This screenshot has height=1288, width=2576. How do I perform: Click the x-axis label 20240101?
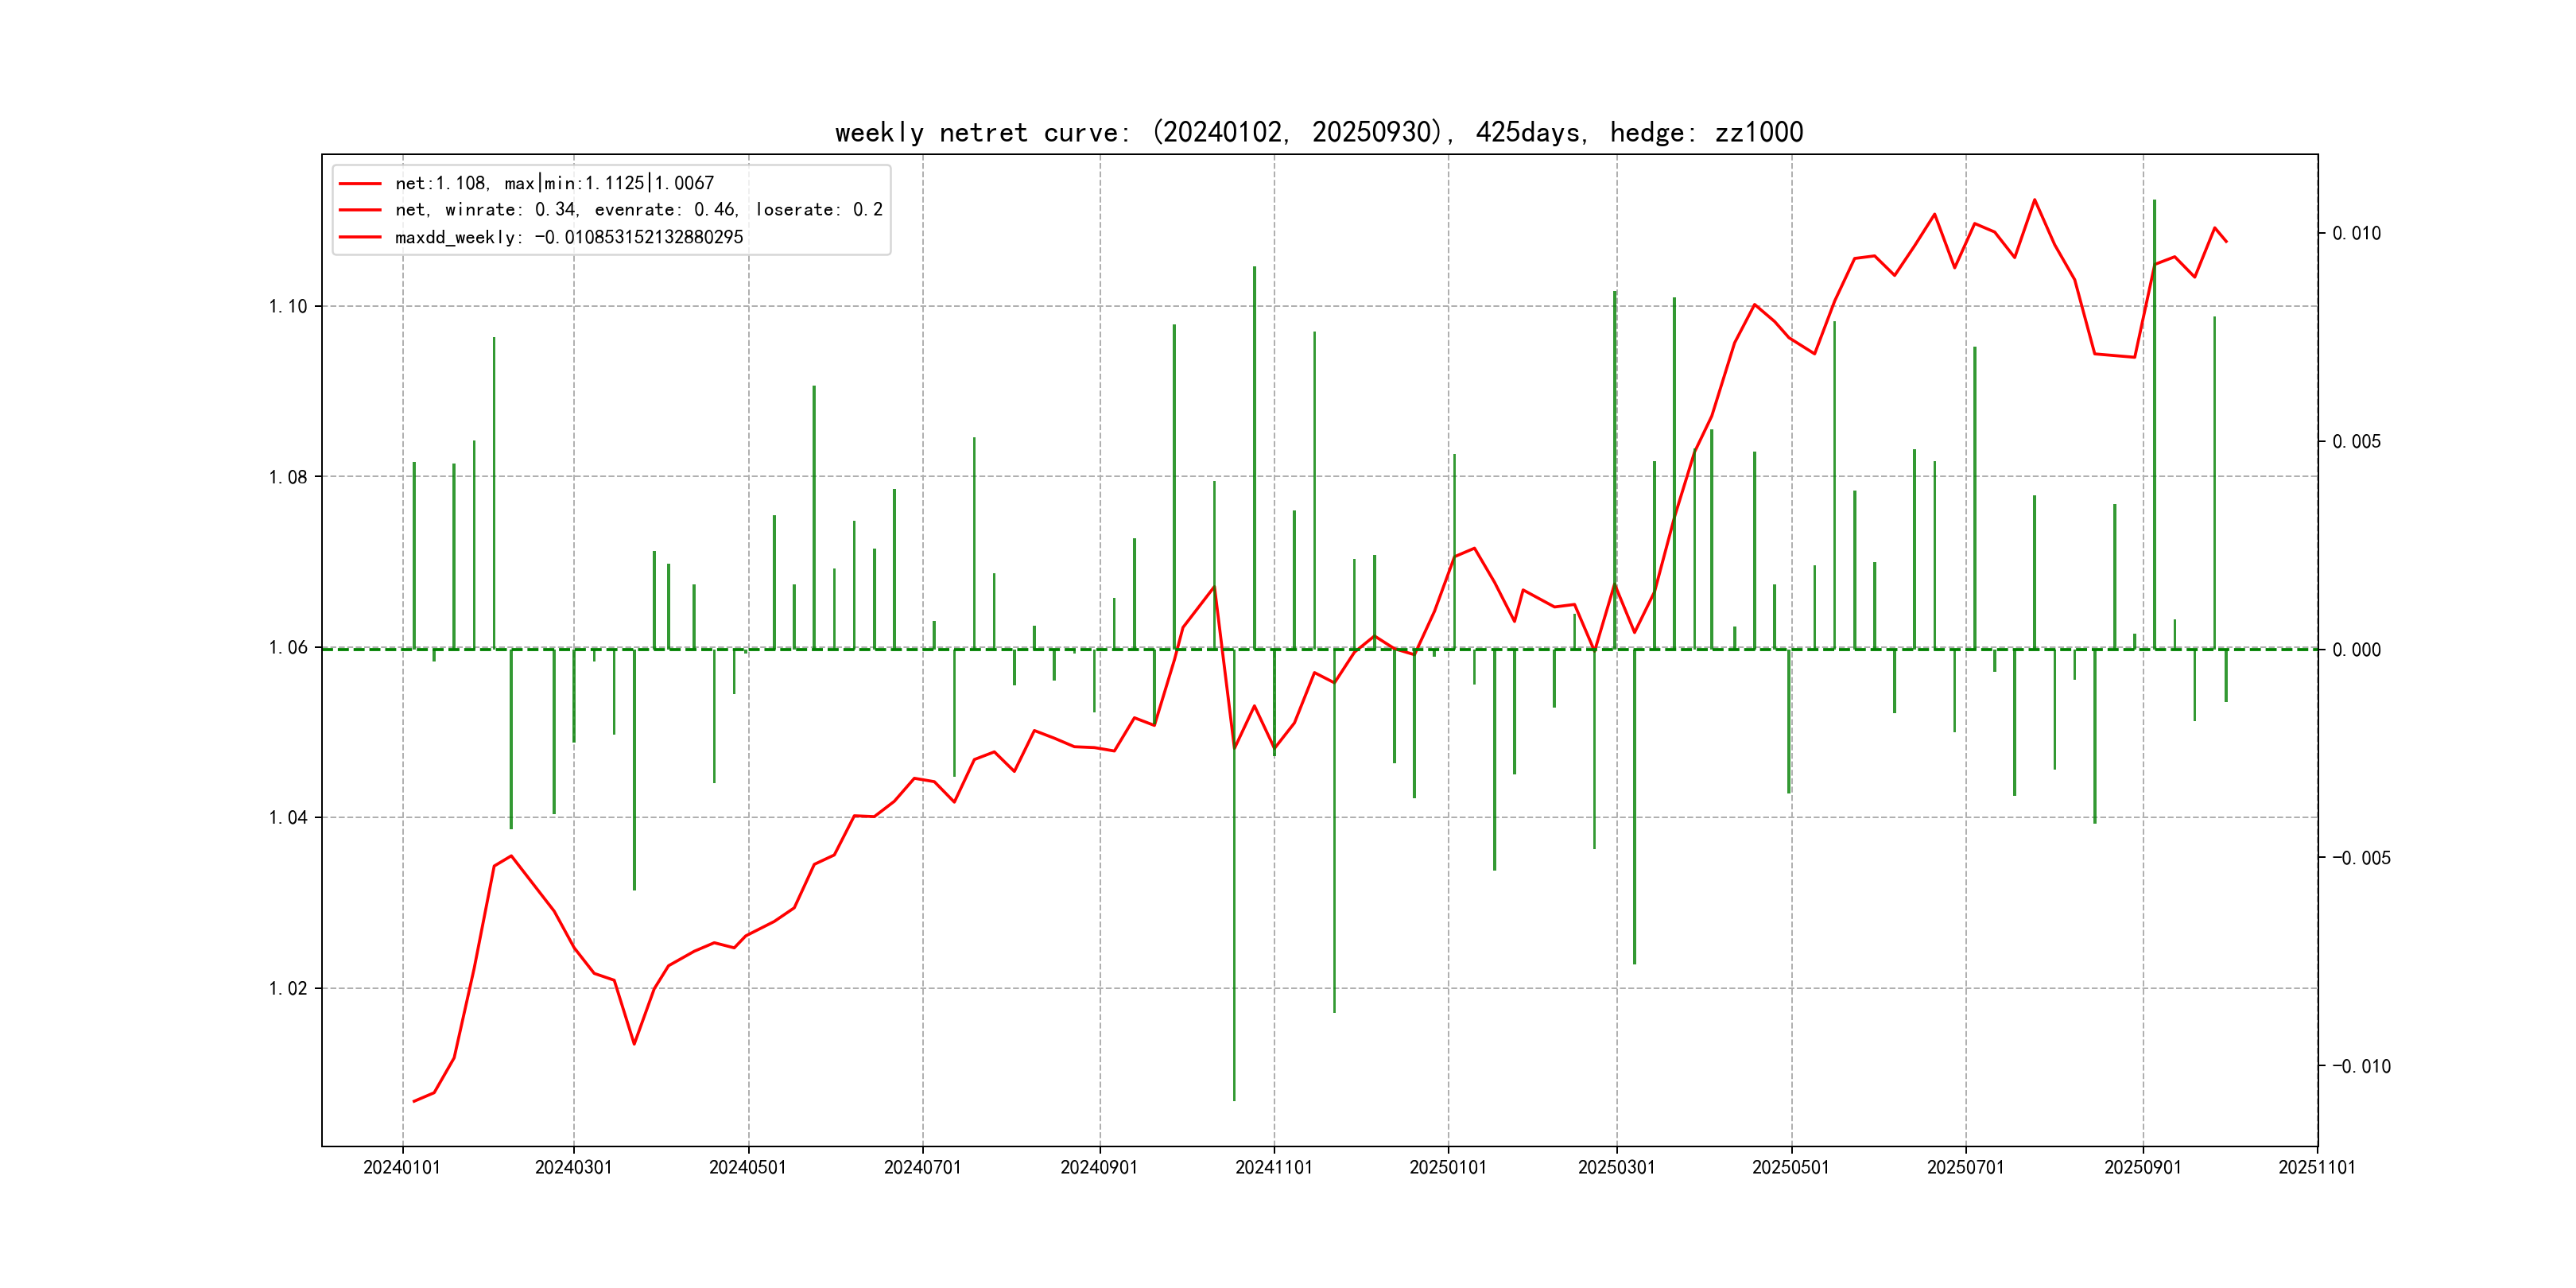[402, 1167]
